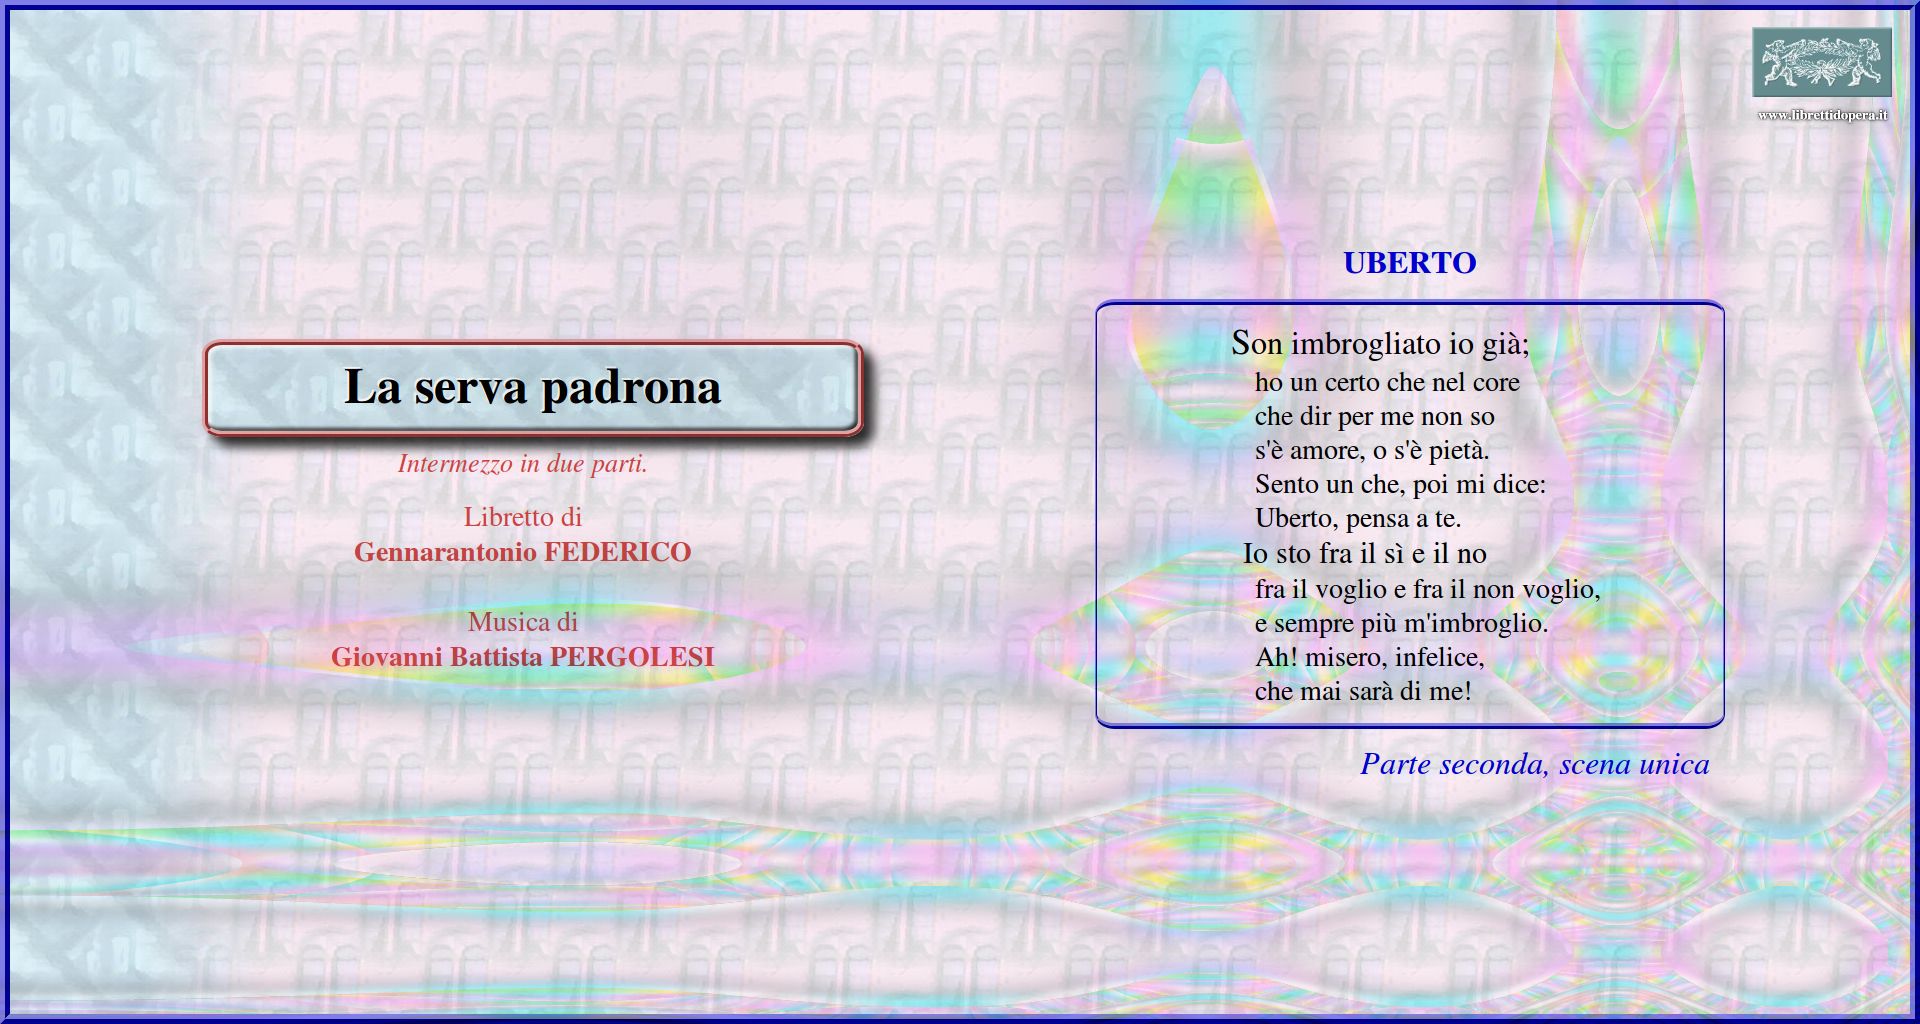Click the librettidopera cherub logo image

click(x=1821, y=62)
